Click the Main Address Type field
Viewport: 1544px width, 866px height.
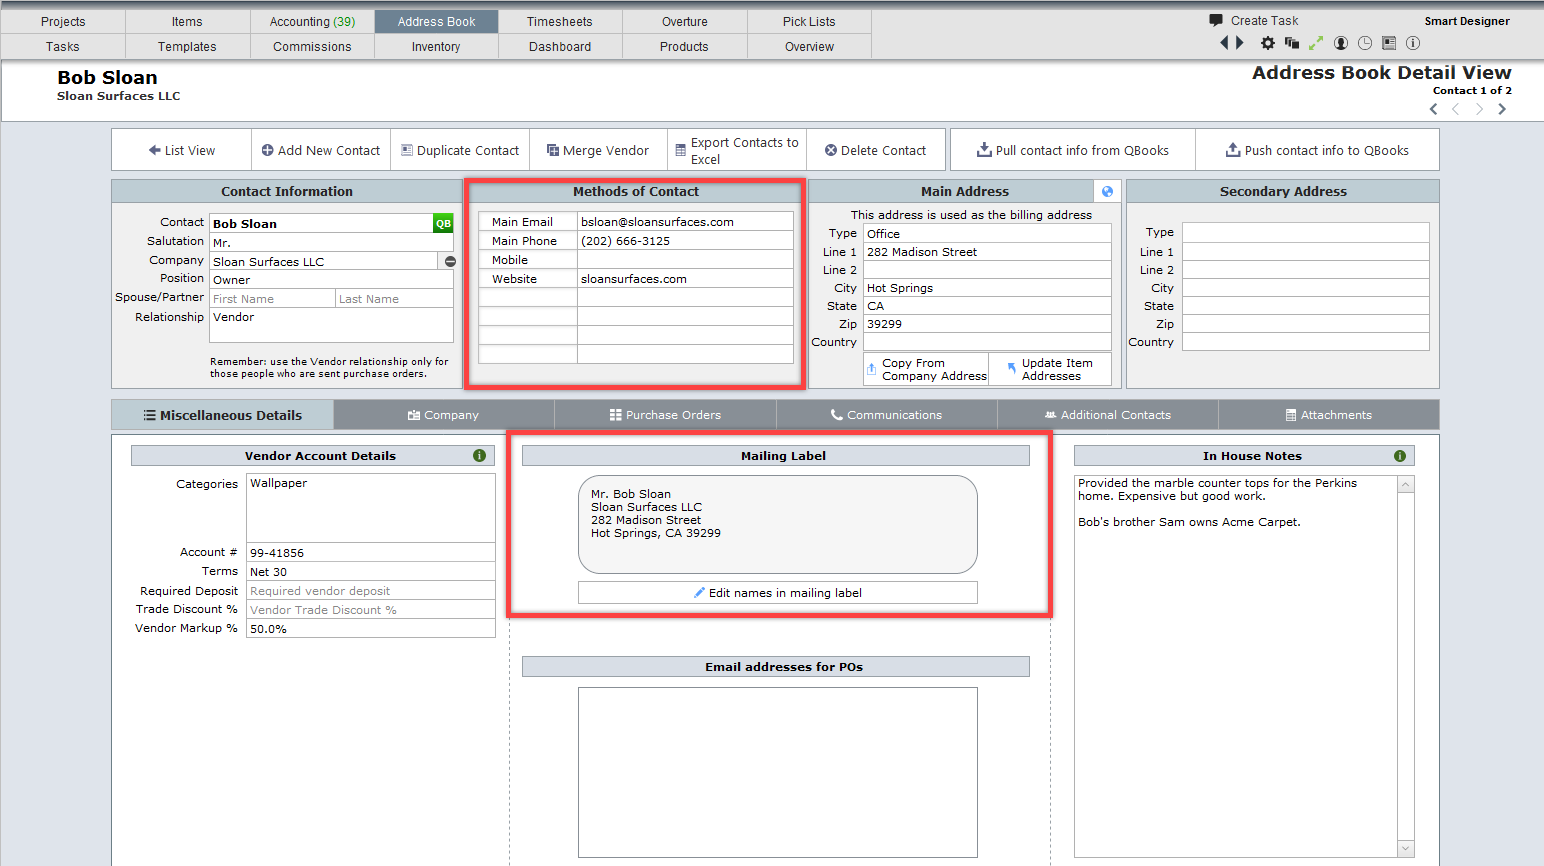tap(987, 233)
